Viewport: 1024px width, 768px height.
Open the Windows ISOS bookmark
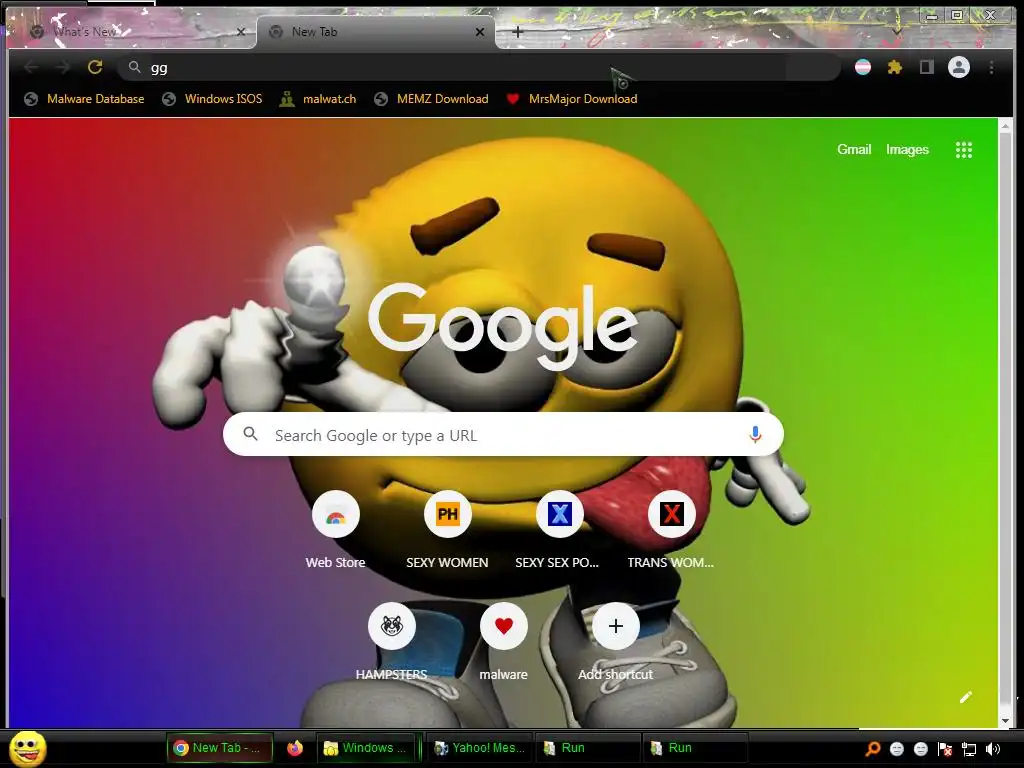212,99
